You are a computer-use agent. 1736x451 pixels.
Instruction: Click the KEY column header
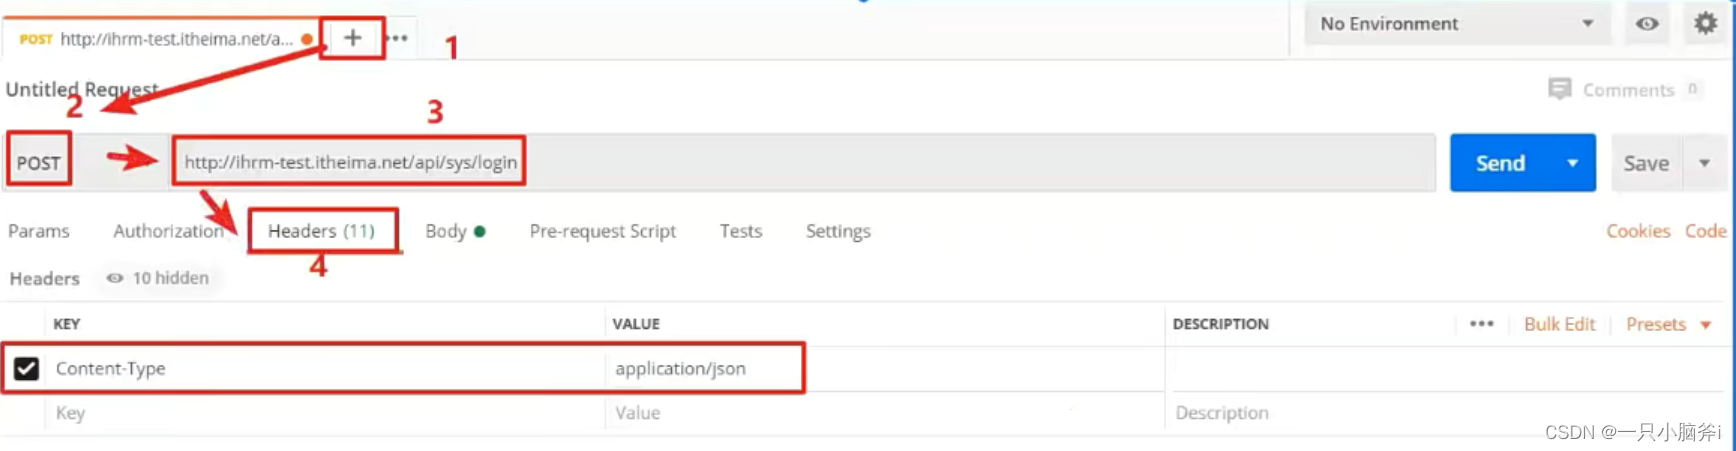pos(66,324)
